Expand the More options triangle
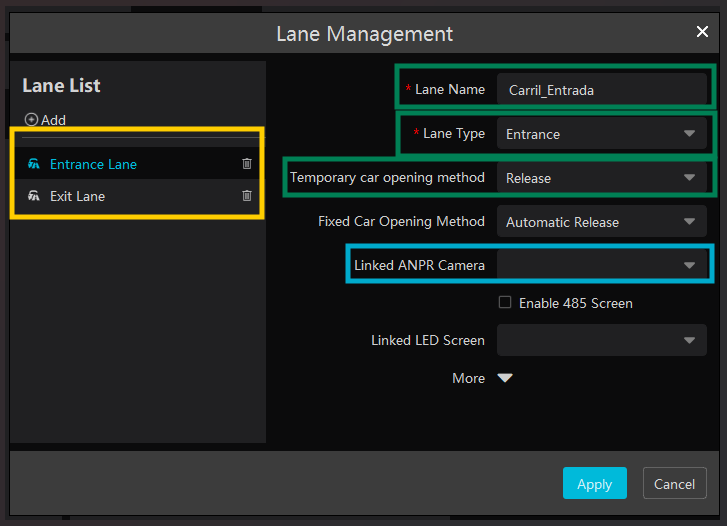Viewport: 727px width, 526px height. click(x=505, y=378)
